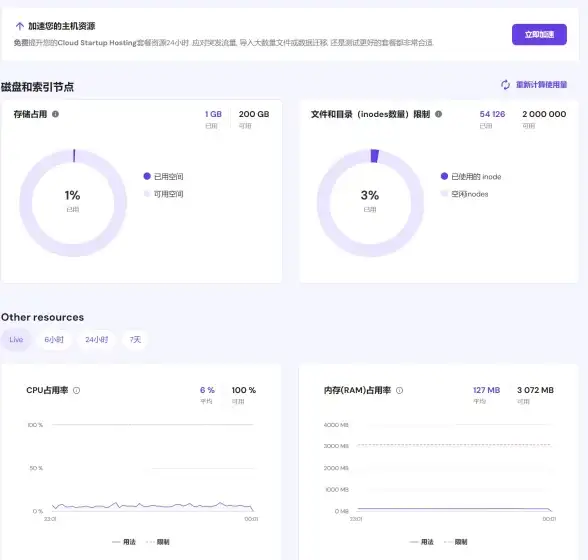The width and height of the screenshot is (588, 560).
Task: Click the 54 126 used inodes value
Action: [492, 114]
